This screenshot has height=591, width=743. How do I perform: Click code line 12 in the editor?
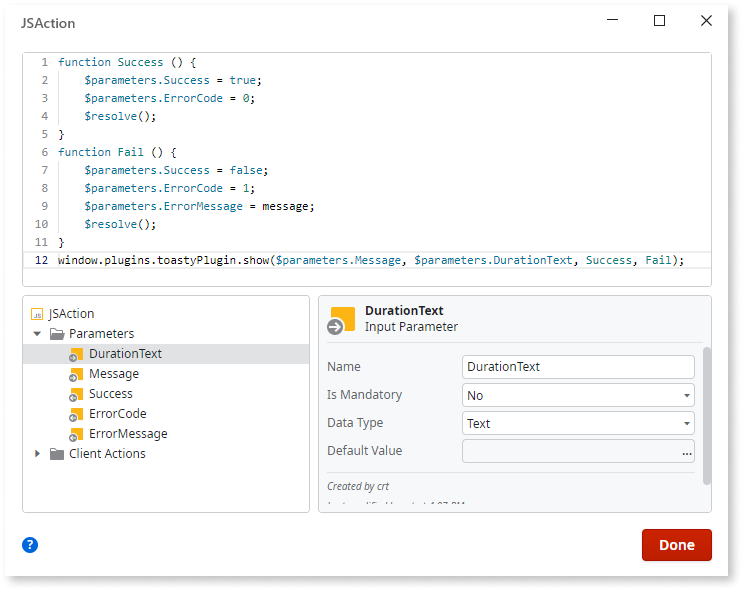click(370, 260)
